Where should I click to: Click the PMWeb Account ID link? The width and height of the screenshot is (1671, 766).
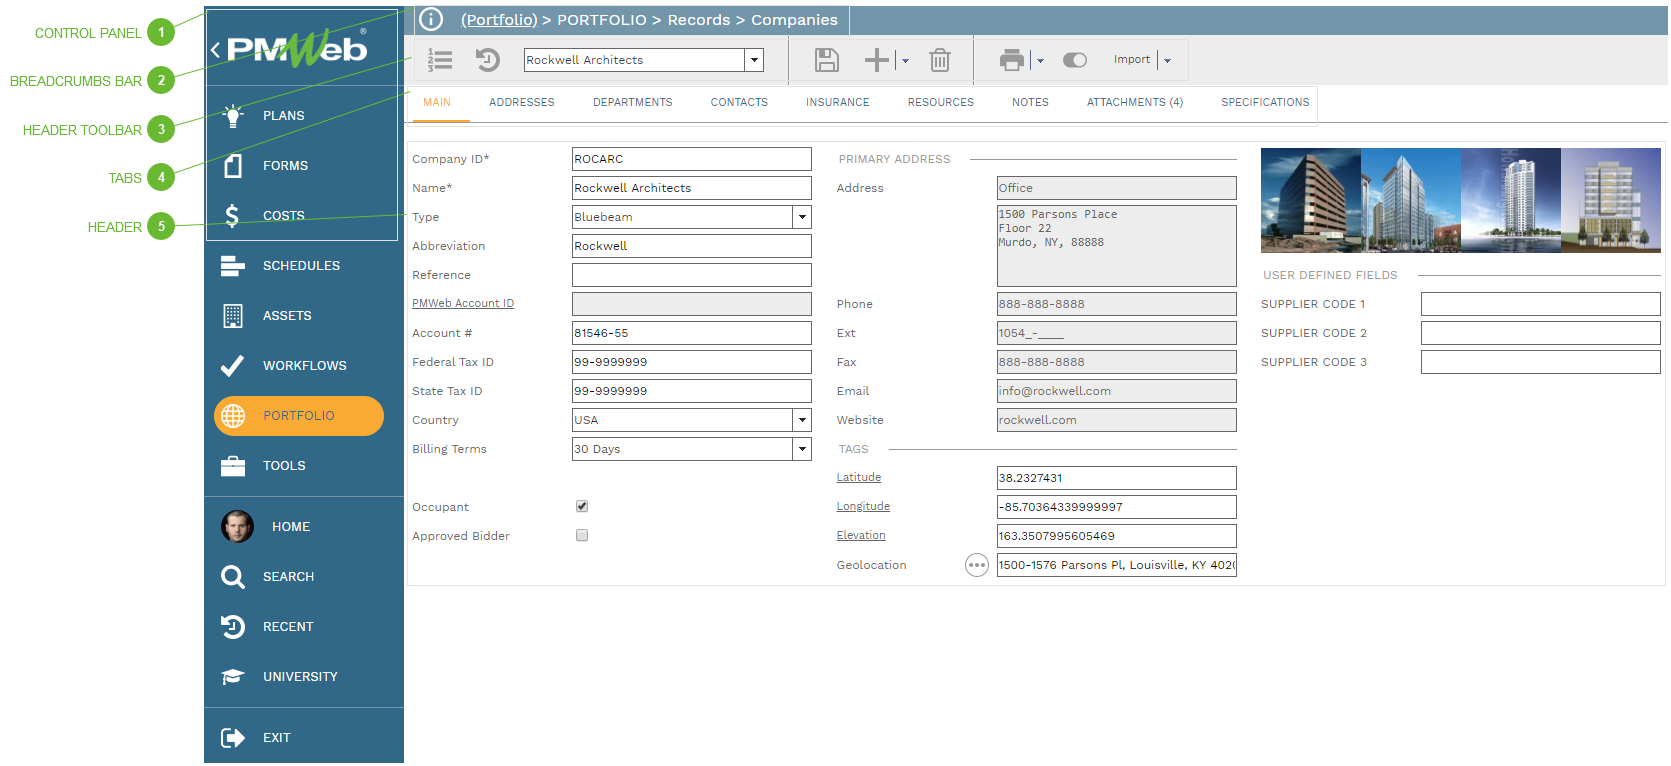463,303
